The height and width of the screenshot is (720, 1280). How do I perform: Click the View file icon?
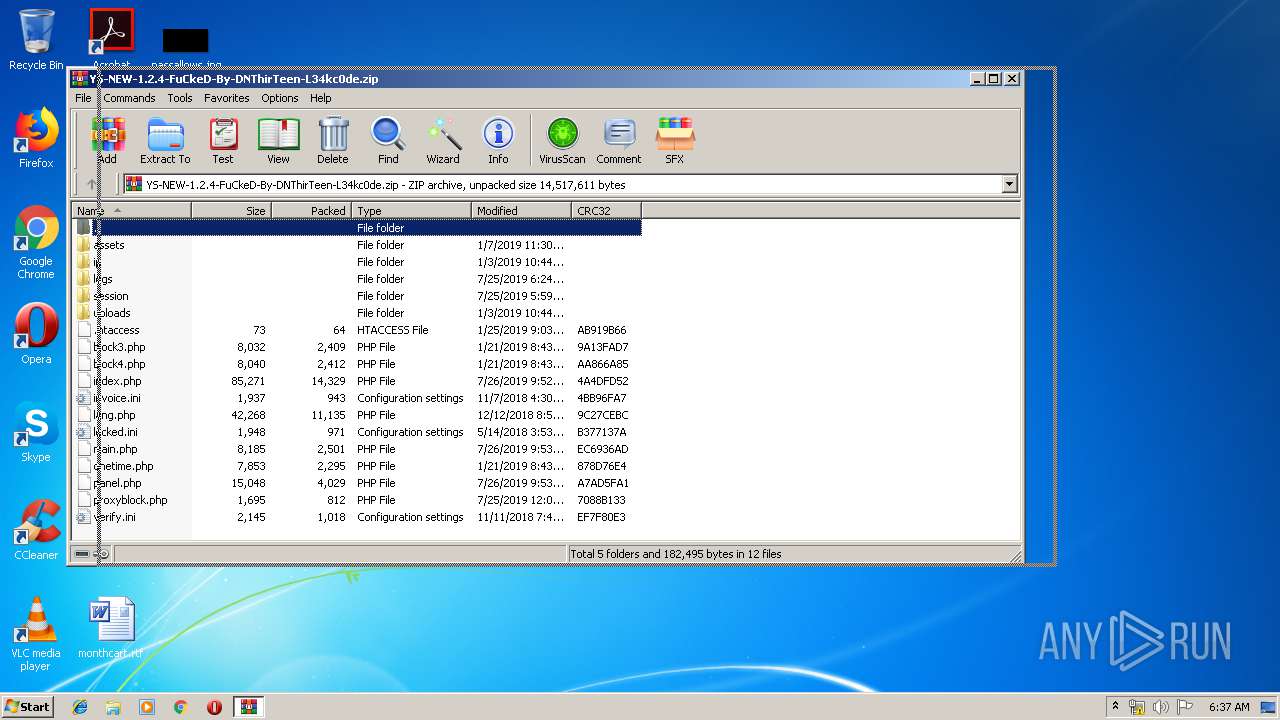click(278, 140)
